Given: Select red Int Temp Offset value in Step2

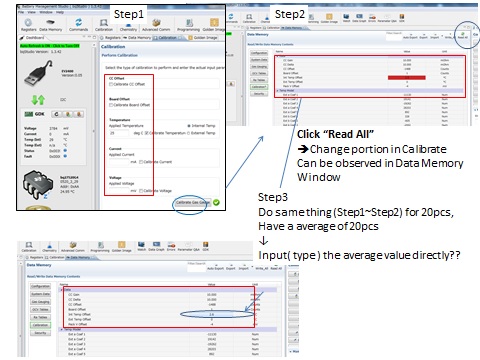Looking at the screenshot, I should 407,78.
